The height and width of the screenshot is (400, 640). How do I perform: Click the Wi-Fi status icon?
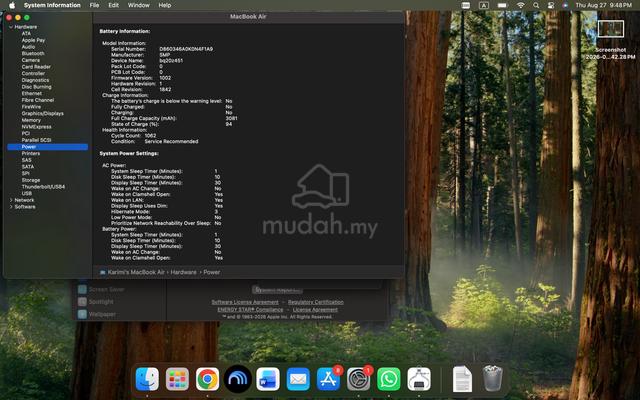click(x=520, y=5)
